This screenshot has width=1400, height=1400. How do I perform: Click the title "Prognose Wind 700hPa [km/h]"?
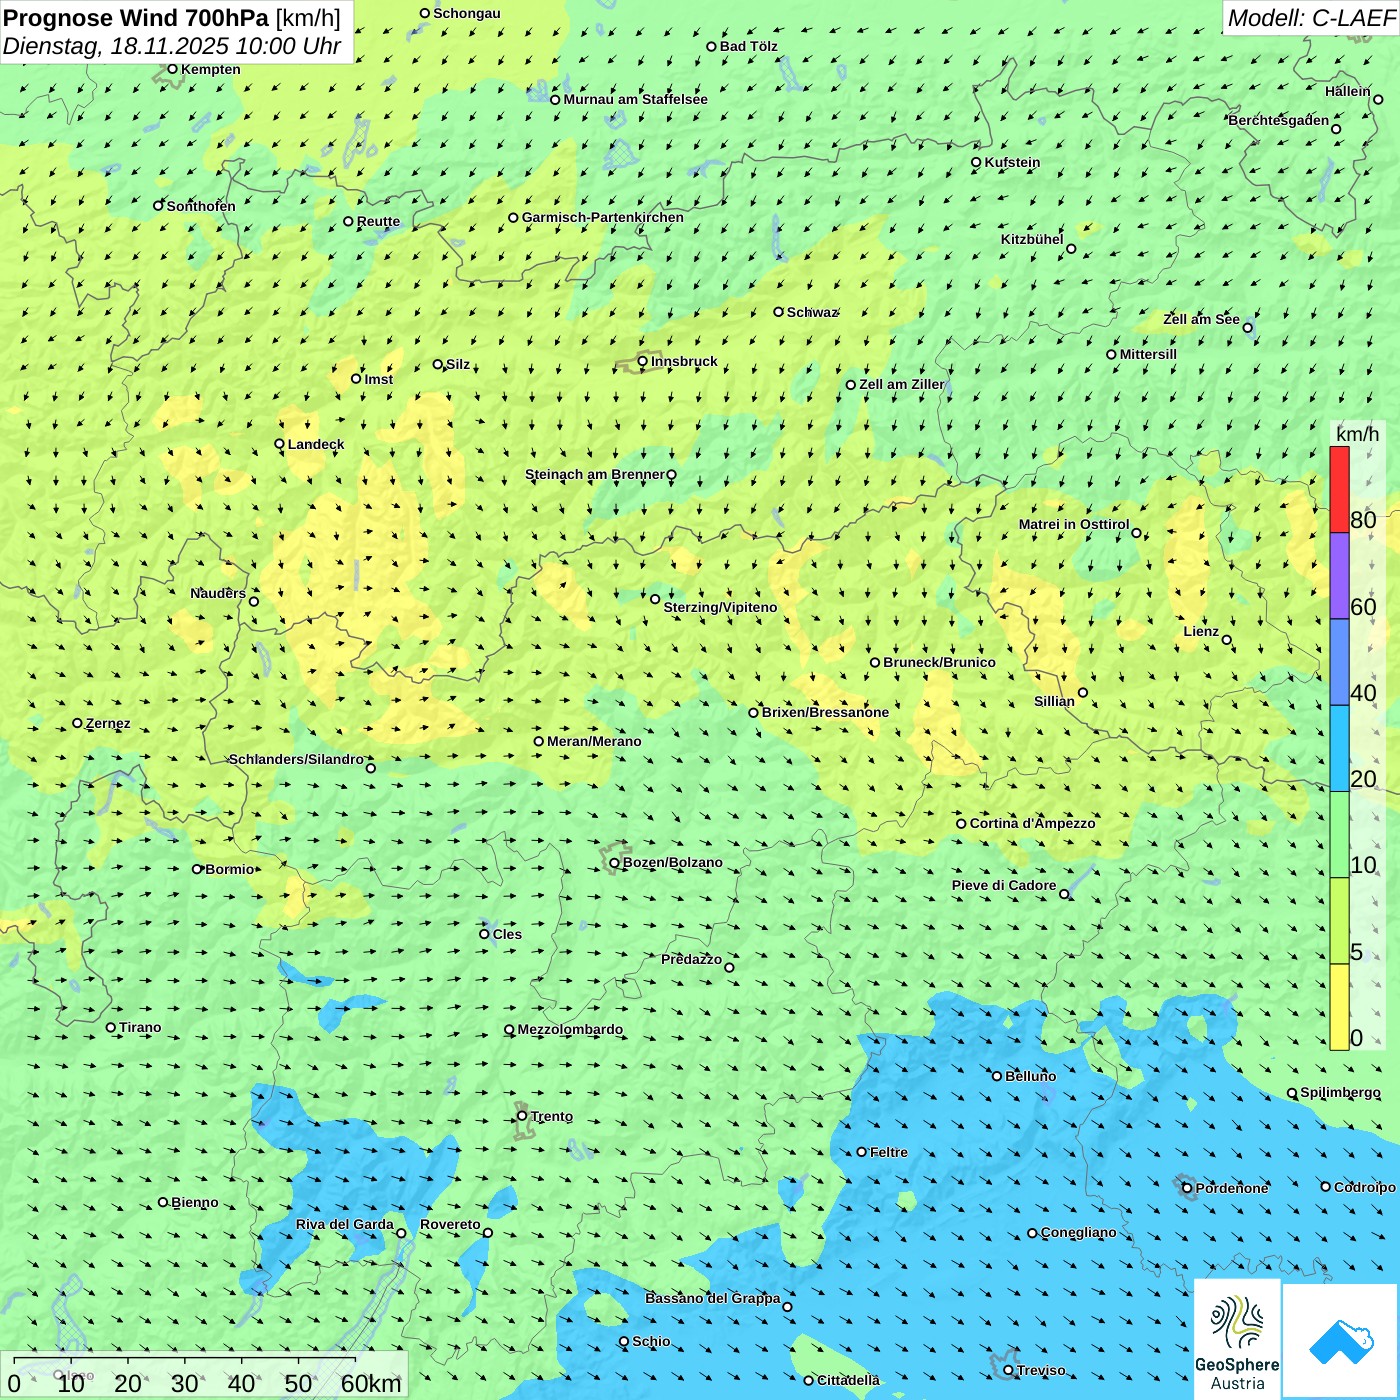point(172,18)
